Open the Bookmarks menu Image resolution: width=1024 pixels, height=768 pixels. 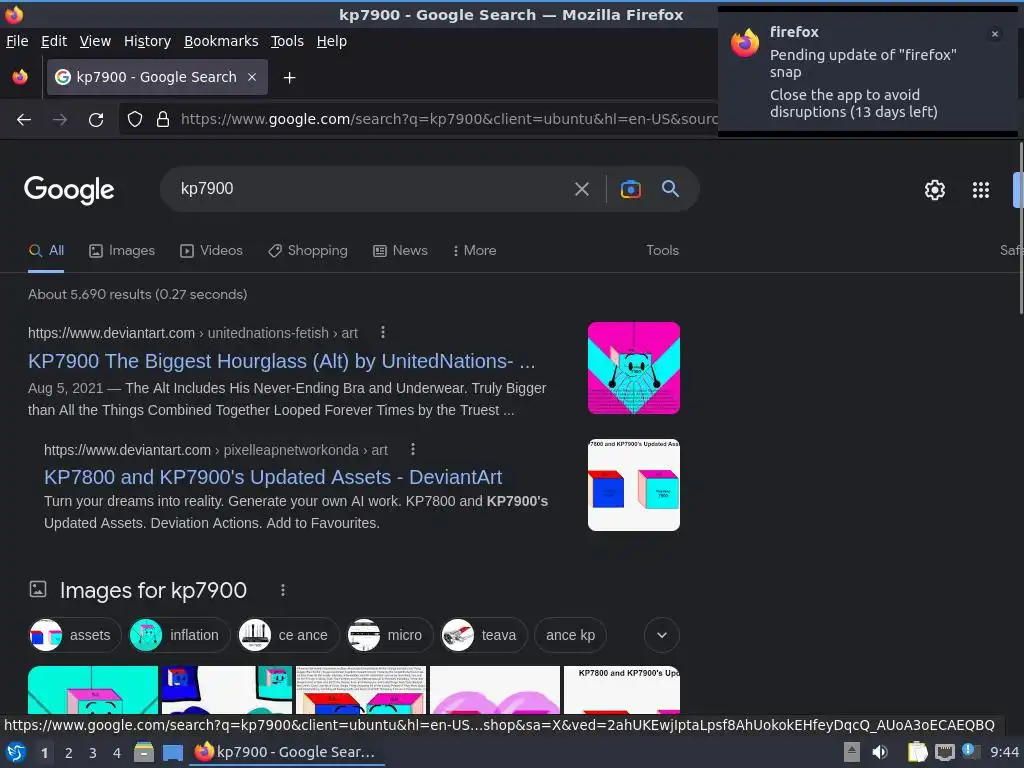pyautogui.click(x=221, y=41)
